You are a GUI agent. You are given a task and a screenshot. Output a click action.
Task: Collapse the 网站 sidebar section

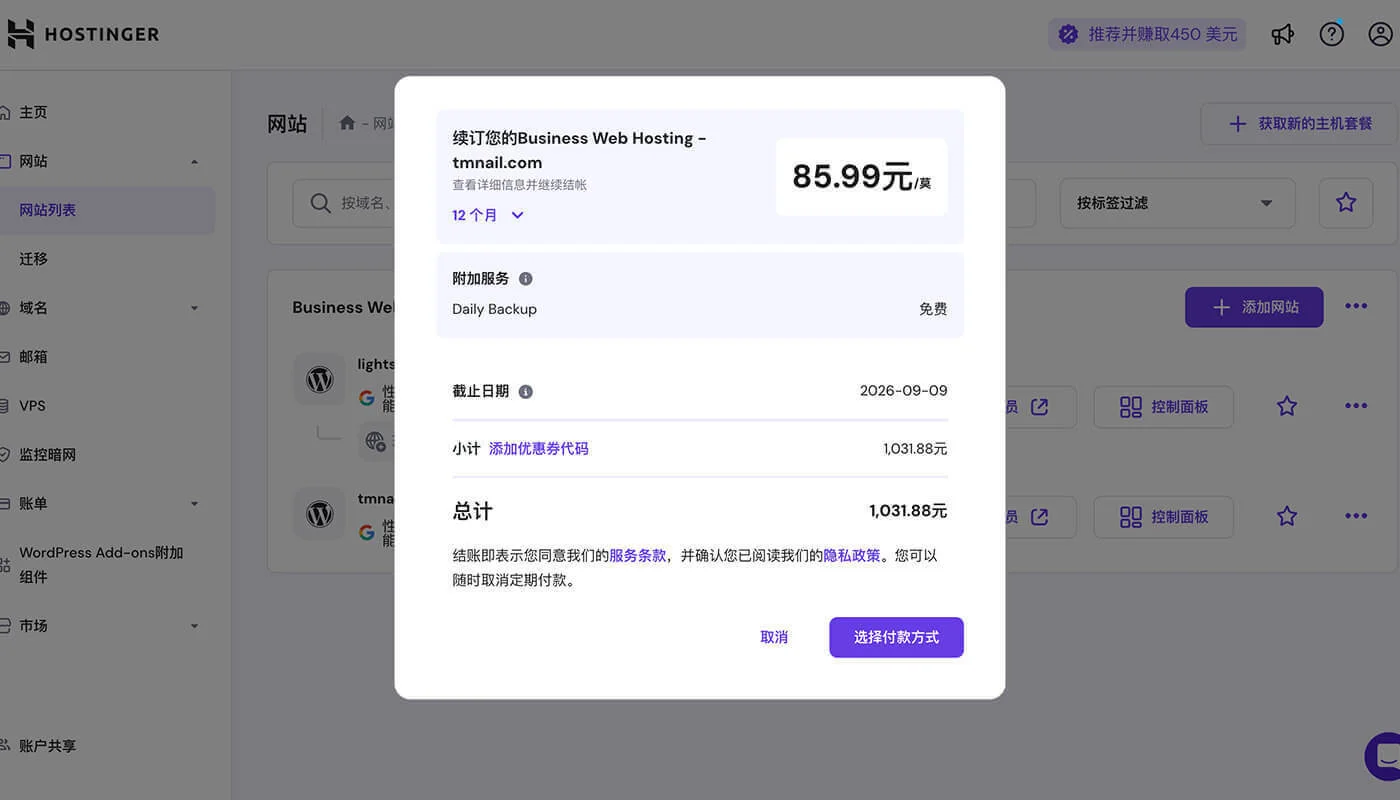click(195, 161)
